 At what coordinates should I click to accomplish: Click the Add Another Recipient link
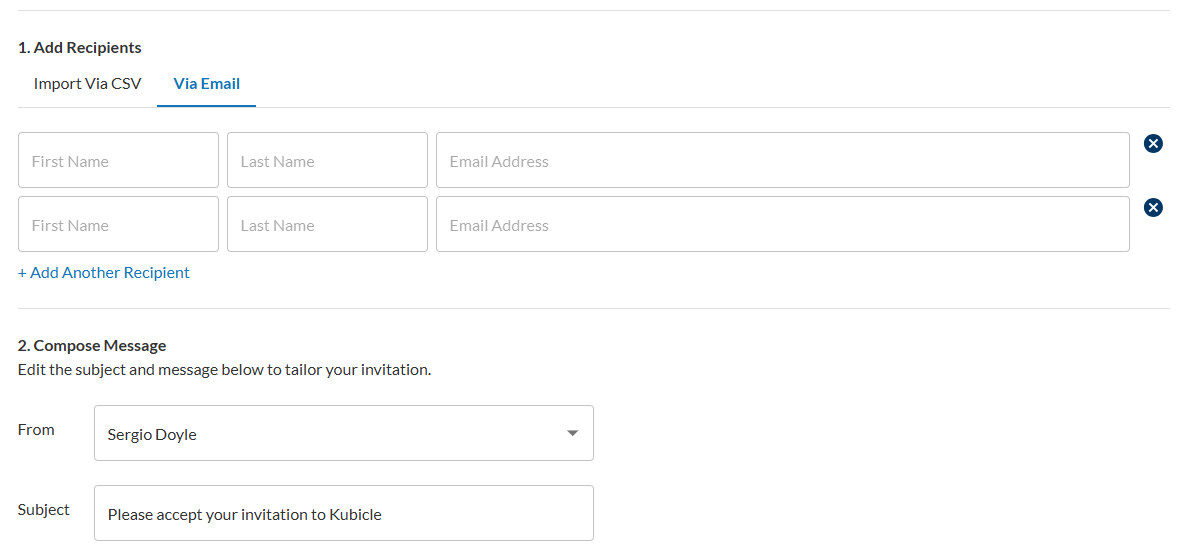104,273
